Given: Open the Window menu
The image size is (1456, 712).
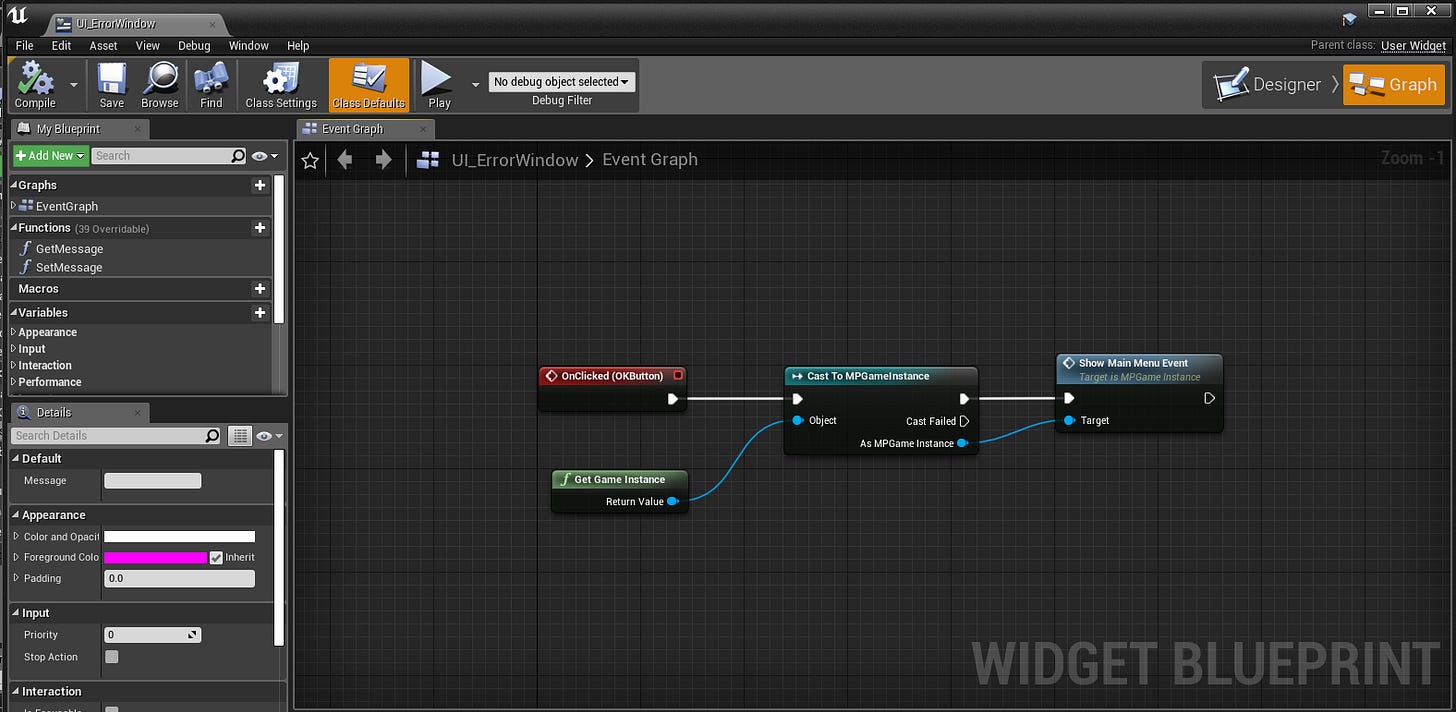Looking at the screenshot, I should pyautogui.click(x=249, y=46).
